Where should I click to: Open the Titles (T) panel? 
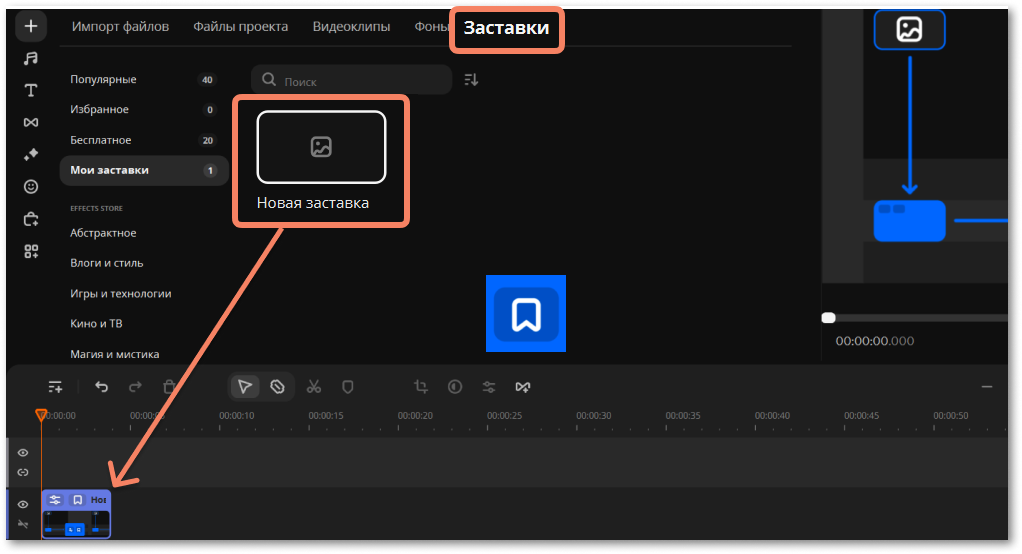[31, 90]
